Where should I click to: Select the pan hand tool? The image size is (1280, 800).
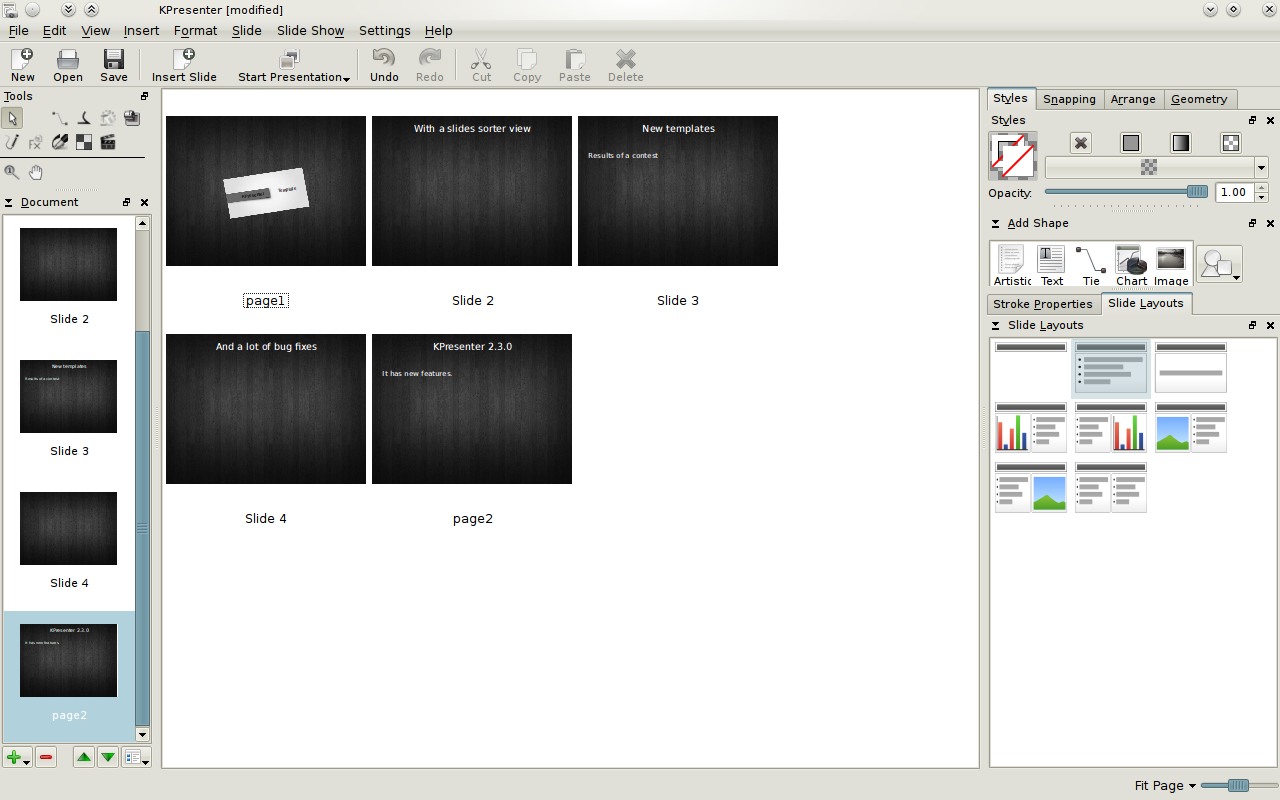[35, 172]
